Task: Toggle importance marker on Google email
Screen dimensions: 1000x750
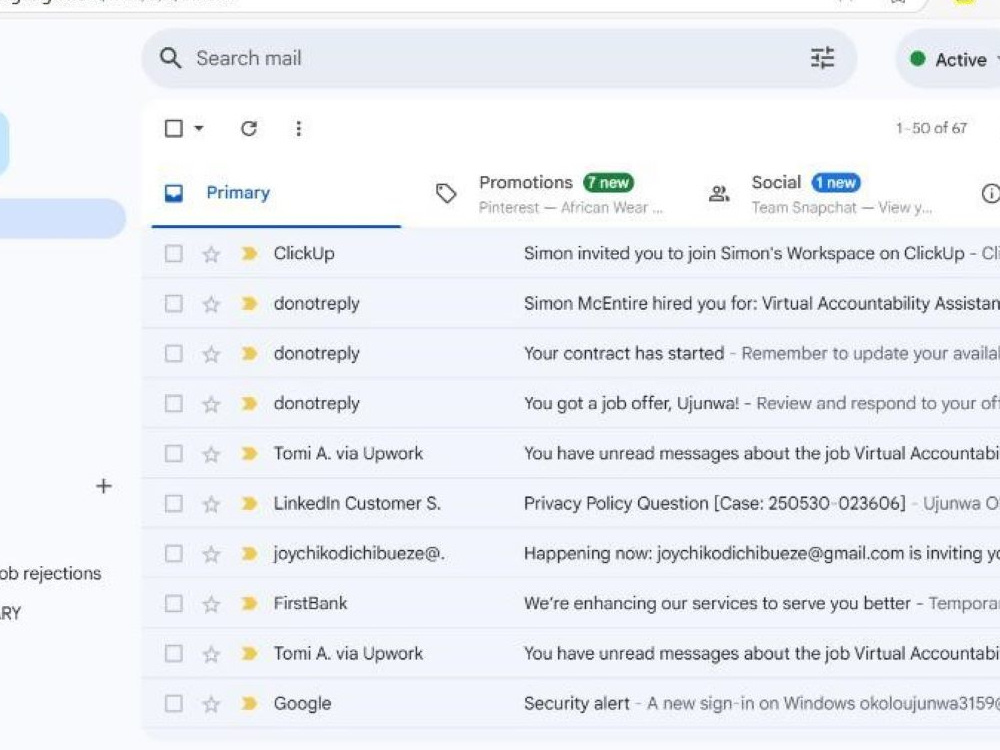Action: [249, 703]
